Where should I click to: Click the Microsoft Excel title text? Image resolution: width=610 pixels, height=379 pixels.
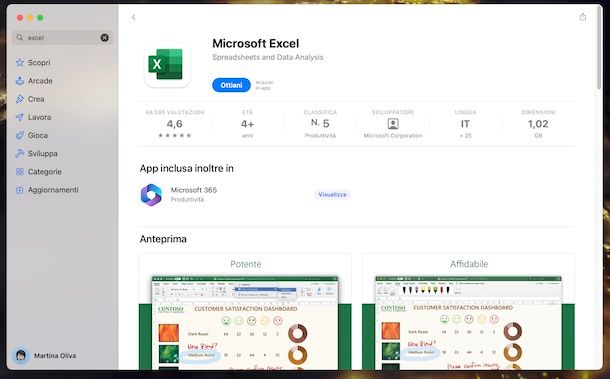[256, 43]
